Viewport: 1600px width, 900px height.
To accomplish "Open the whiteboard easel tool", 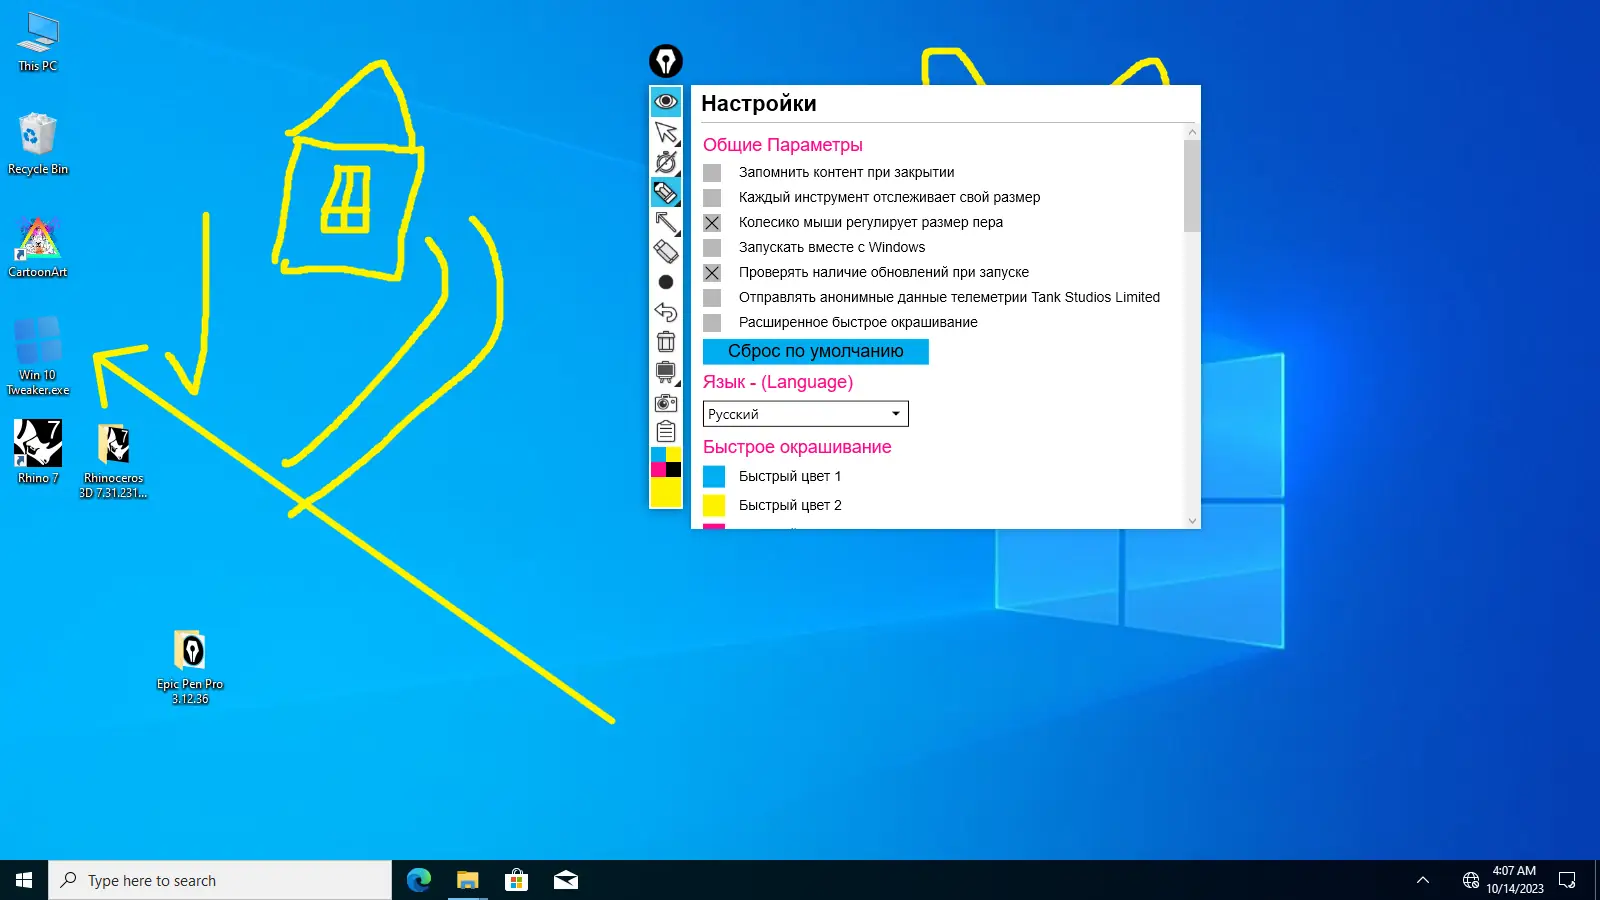I will pyautogui.click(x=666, y=372).
